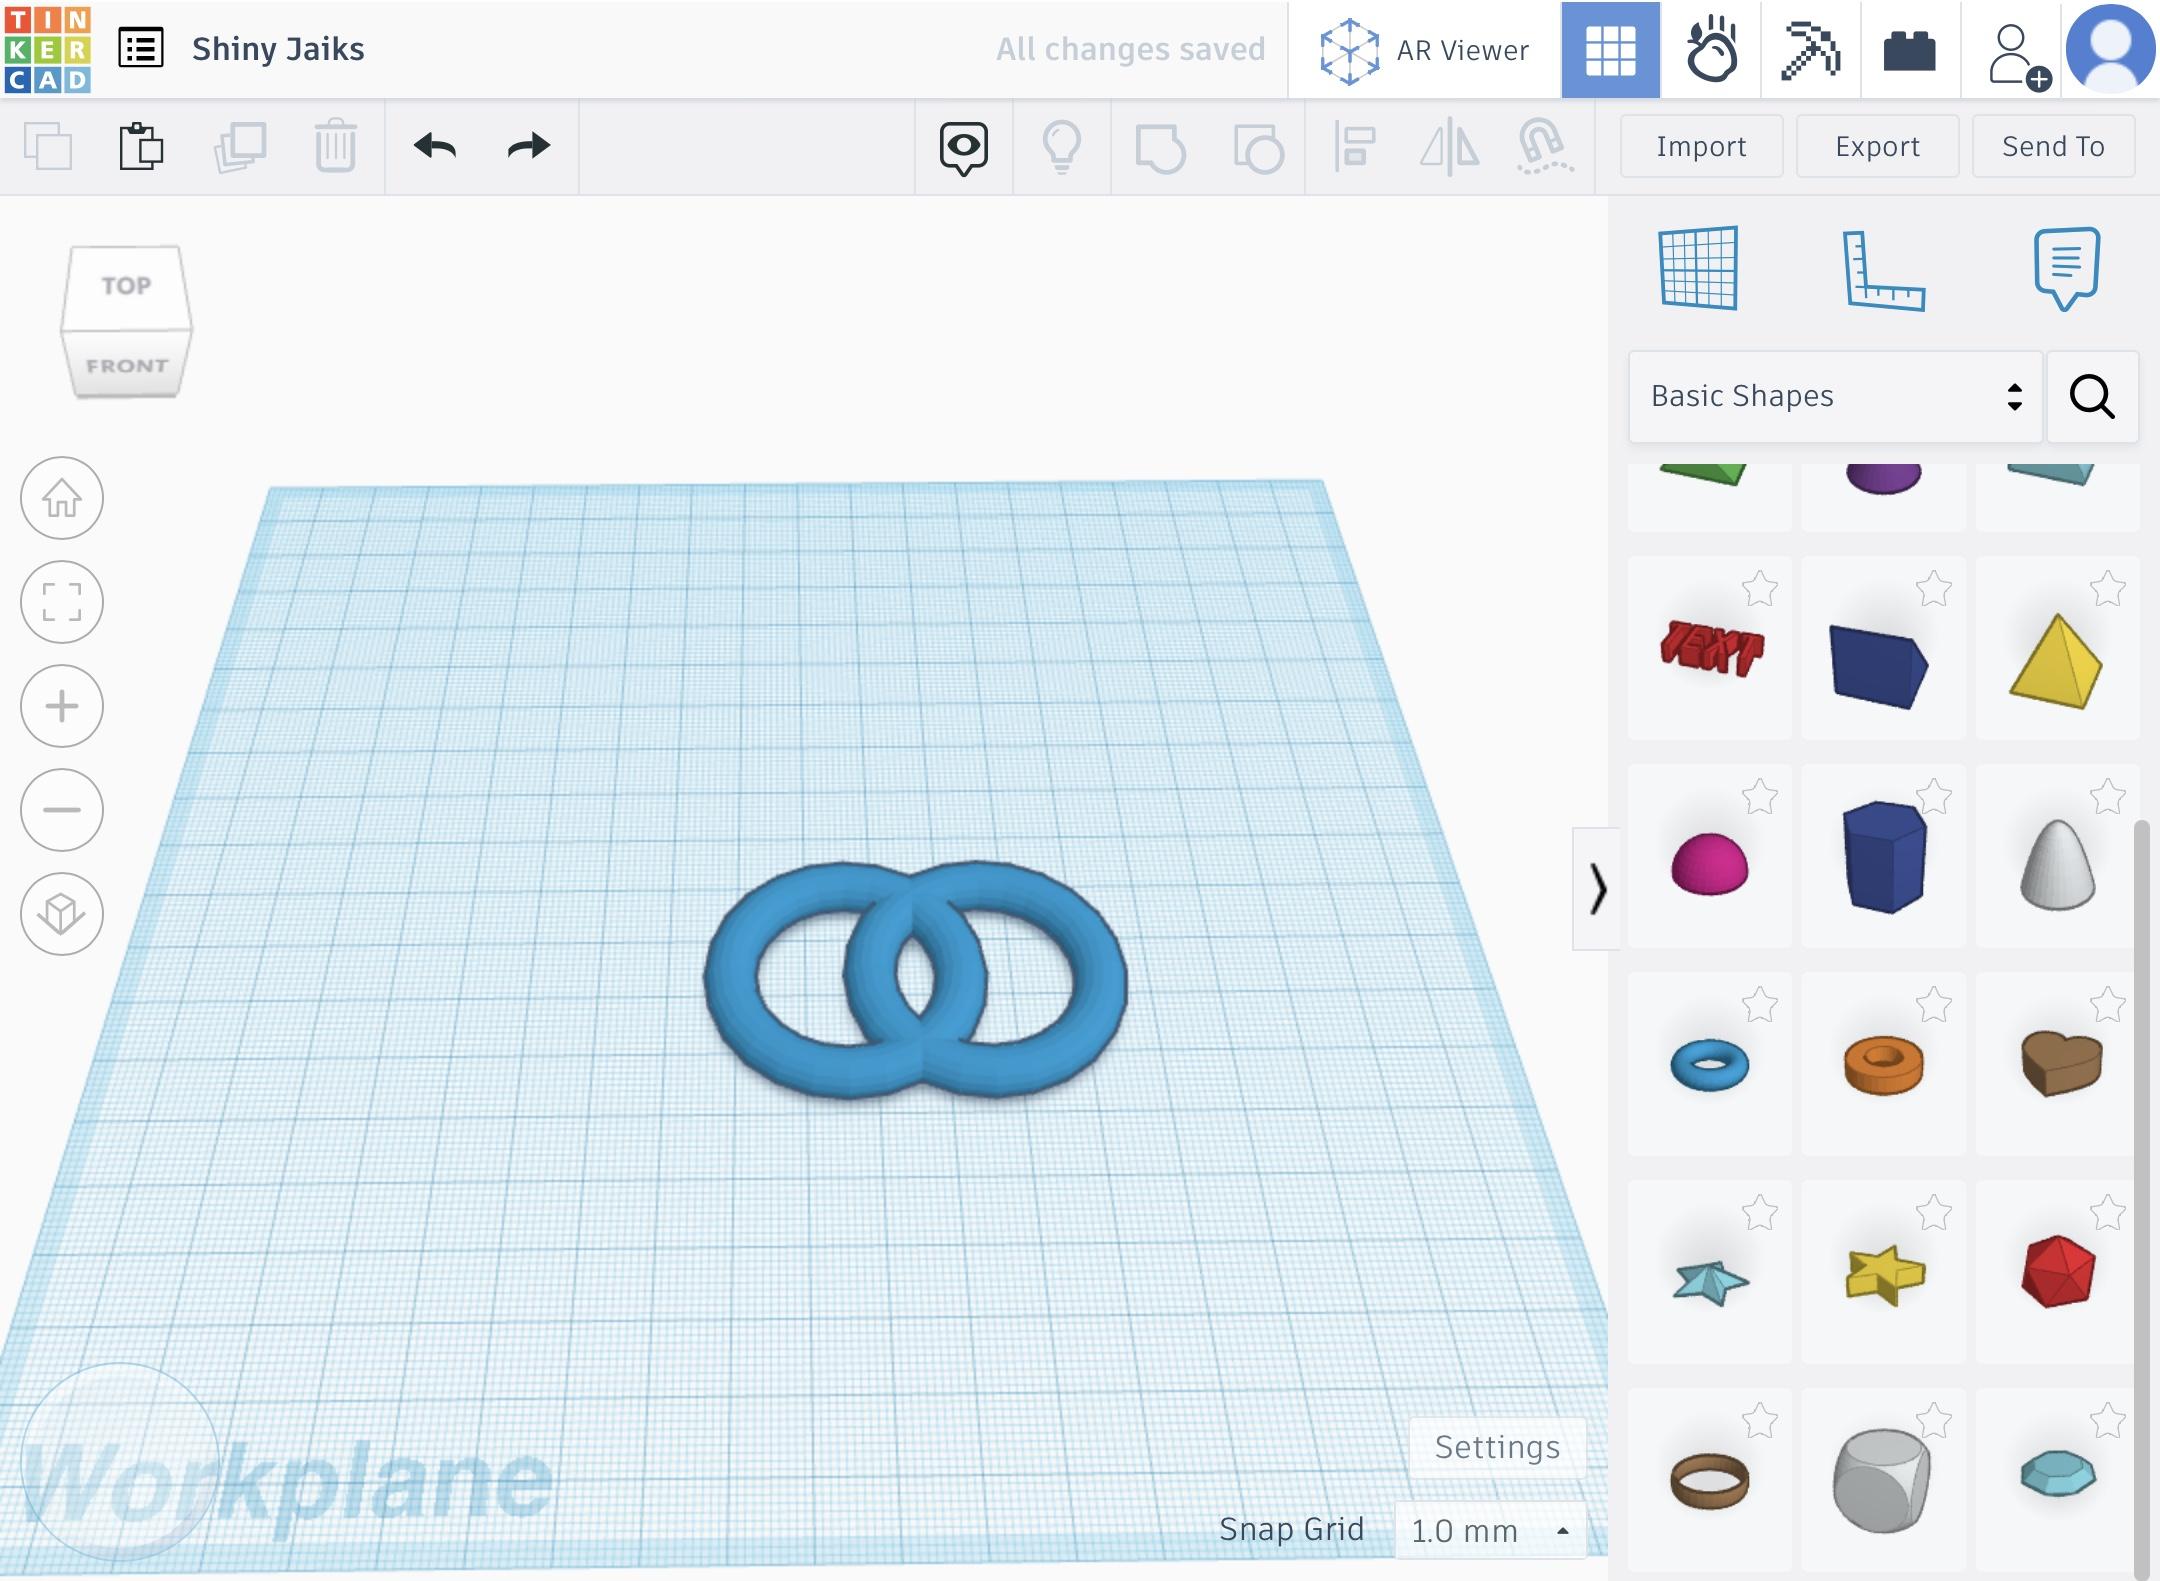Image resolution: width=2160 pixels, height=1581 pixels.
Task: Click the Notes lightbulb icon
Action: [x=1062, y=148]
